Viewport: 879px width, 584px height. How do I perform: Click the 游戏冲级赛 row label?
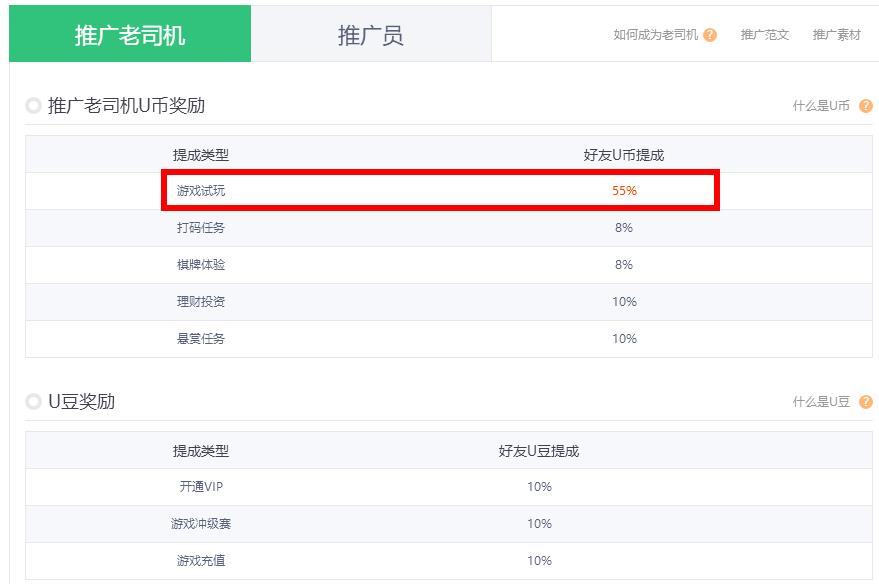201,523
